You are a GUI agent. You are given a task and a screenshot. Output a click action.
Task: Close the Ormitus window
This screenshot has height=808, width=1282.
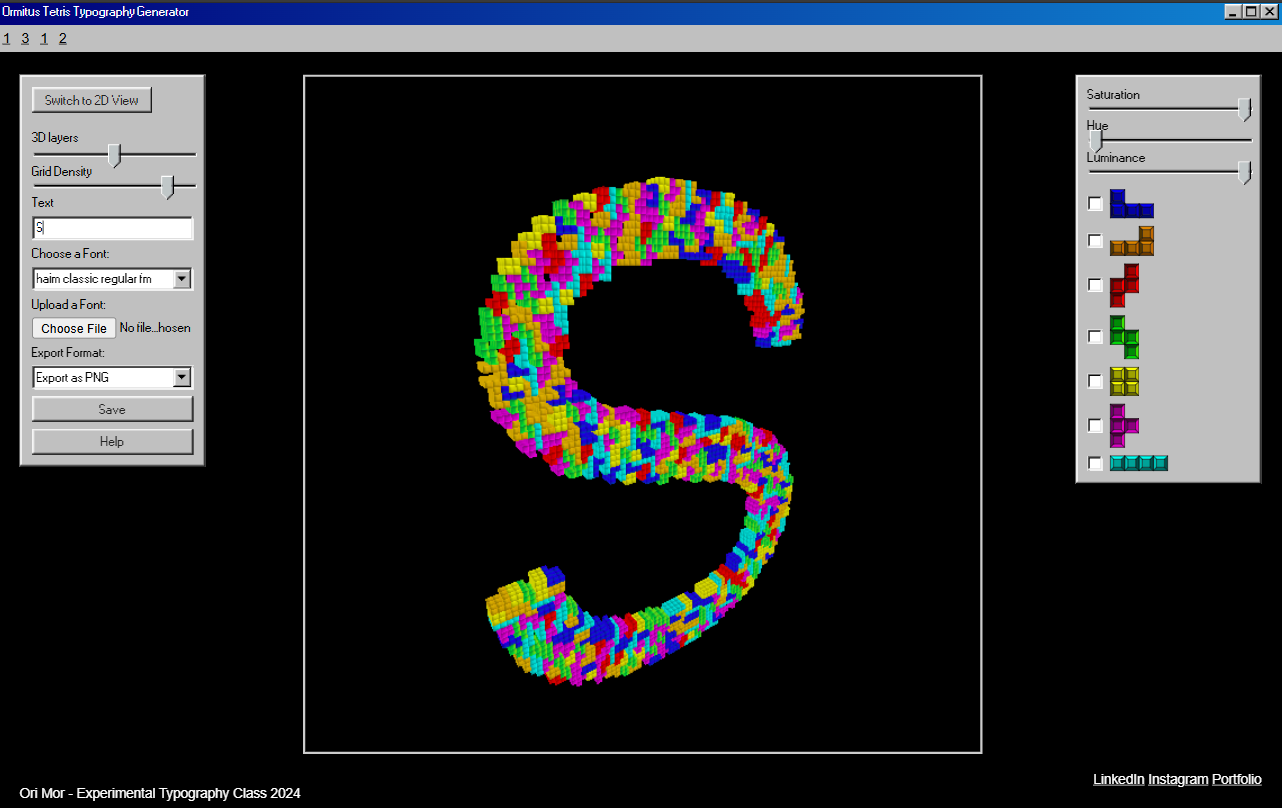pyautogui.click(x=1269, y=12)
